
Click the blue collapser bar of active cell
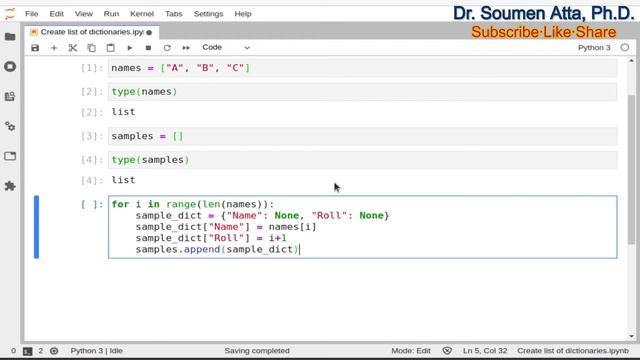tap(36, 227)
